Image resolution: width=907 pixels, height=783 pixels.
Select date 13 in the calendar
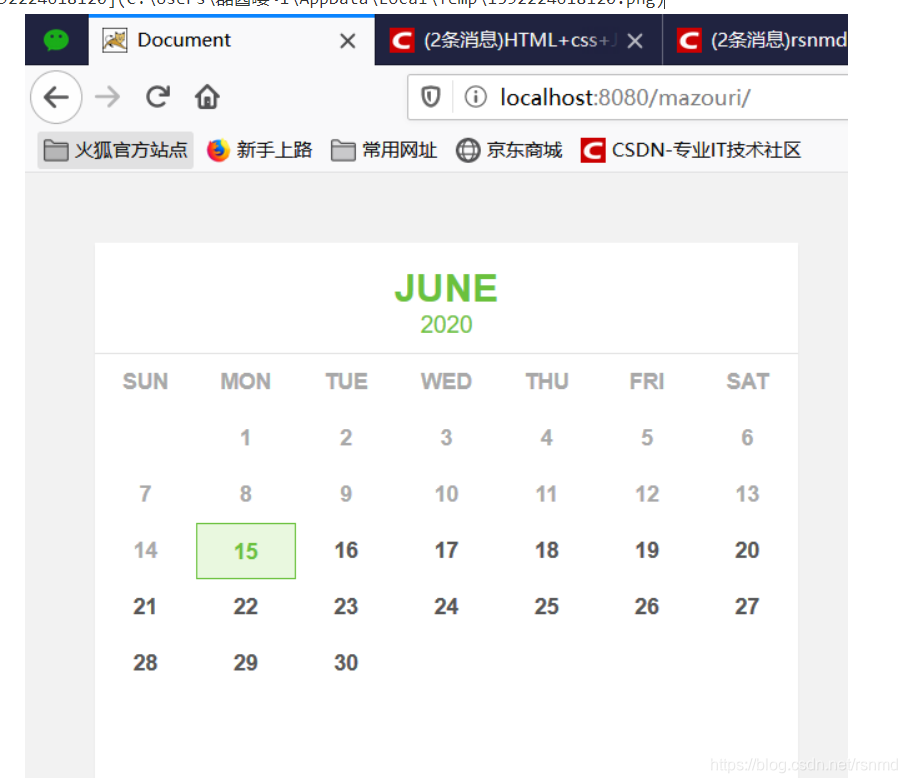(747, 494)
